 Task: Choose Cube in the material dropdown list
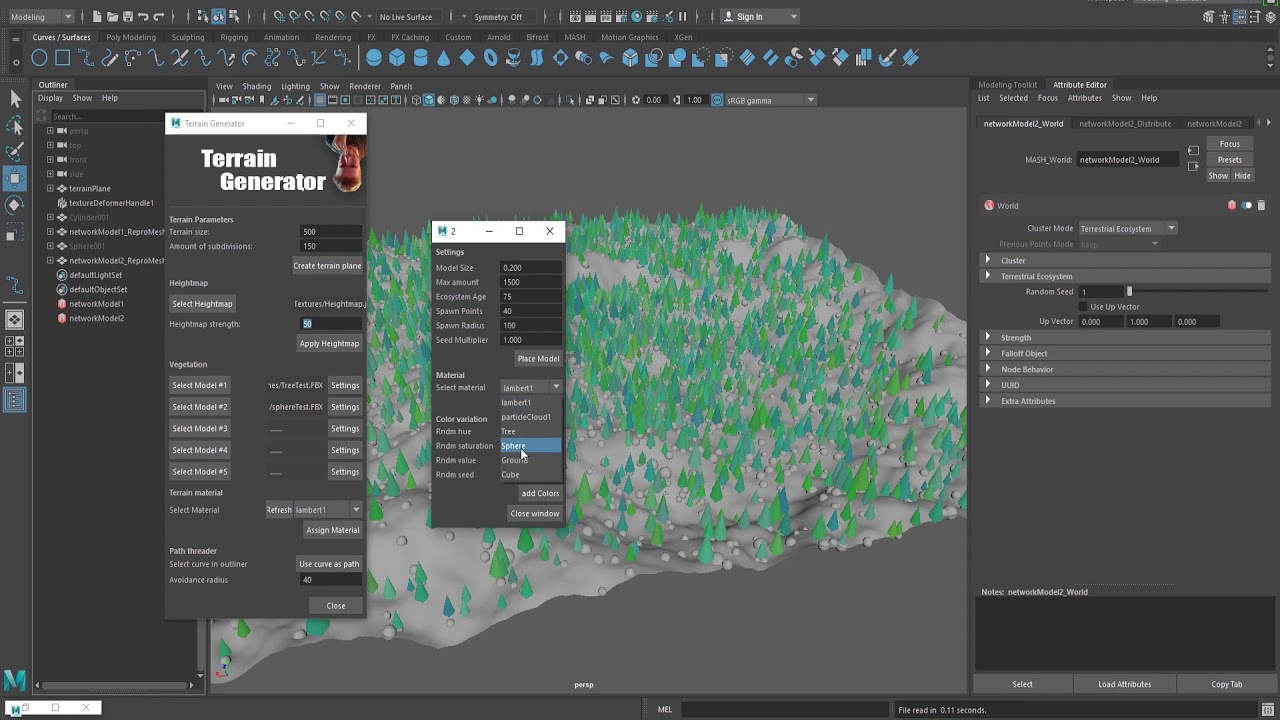click(x=530, y=475)
